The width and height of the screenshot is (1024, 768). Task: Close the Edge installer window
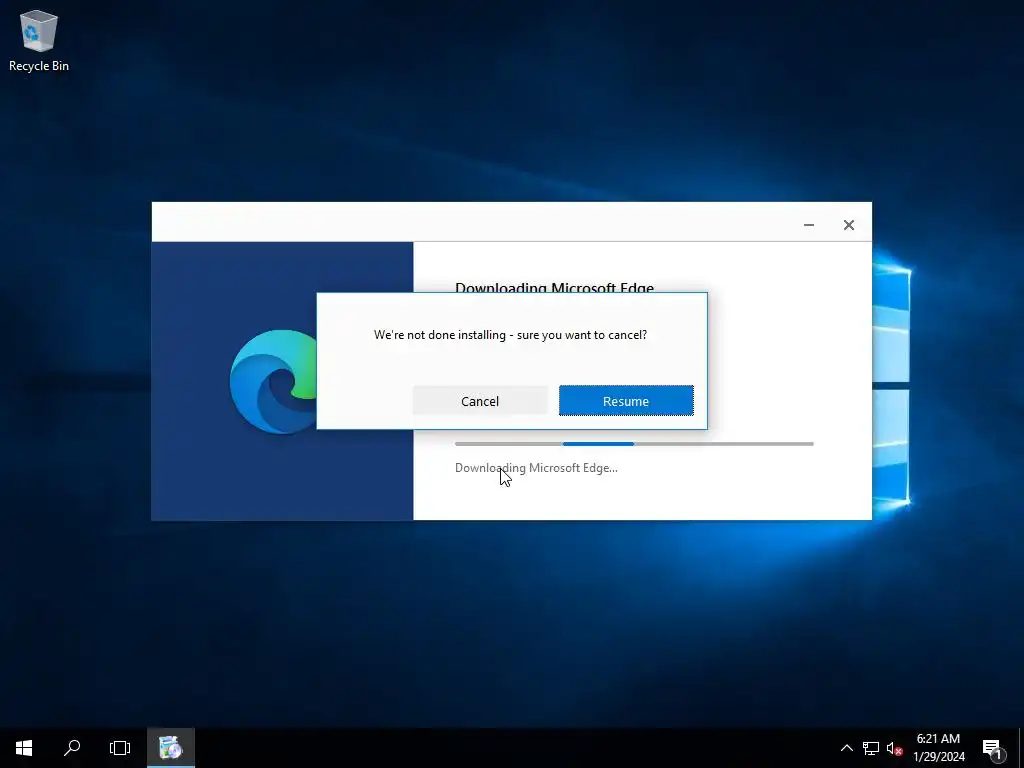click(848, 225)
